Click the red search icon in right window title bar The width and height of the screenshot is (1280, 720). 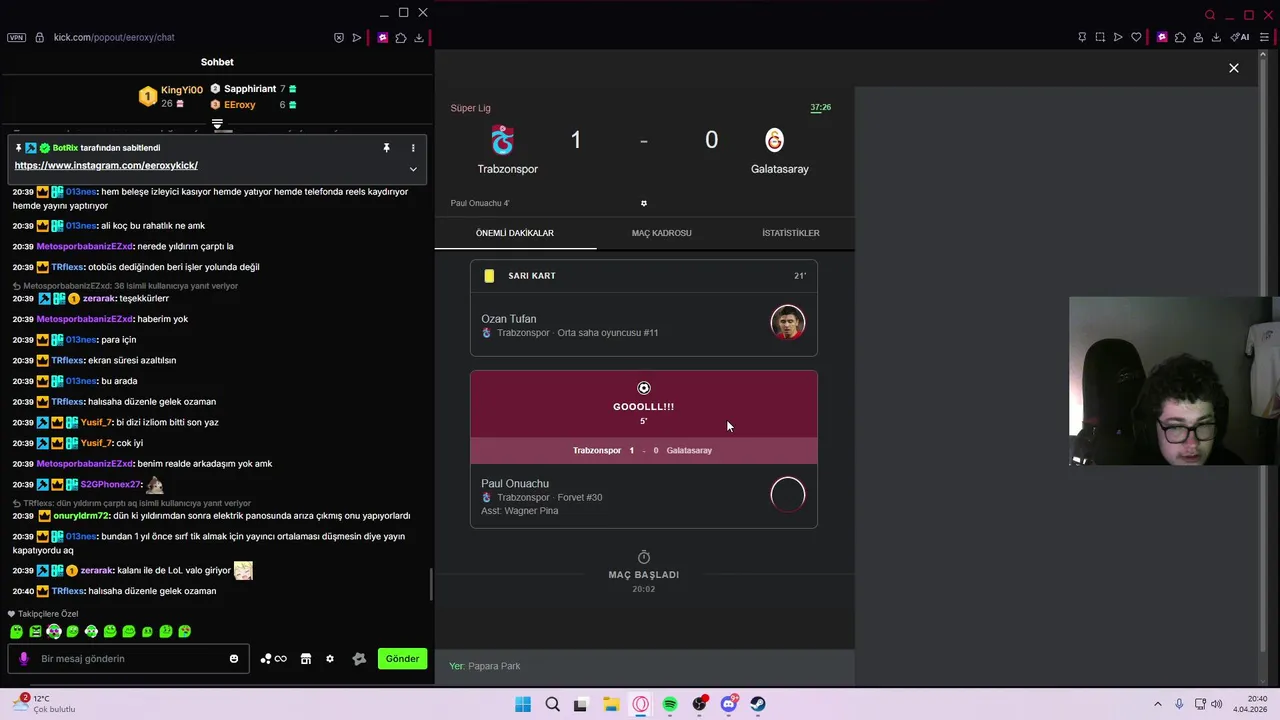(1210, 15)
